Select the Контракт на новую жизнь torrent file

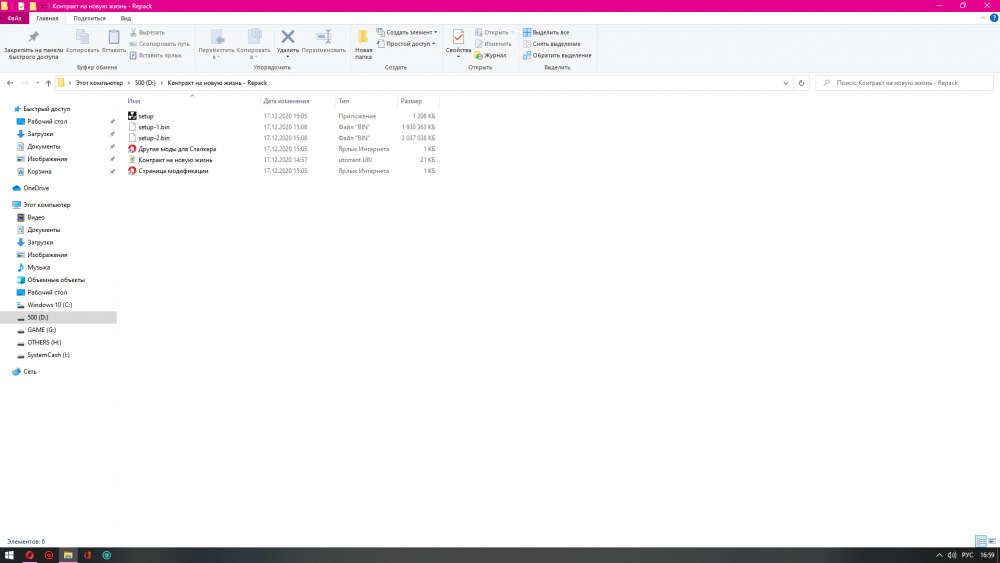175,160
